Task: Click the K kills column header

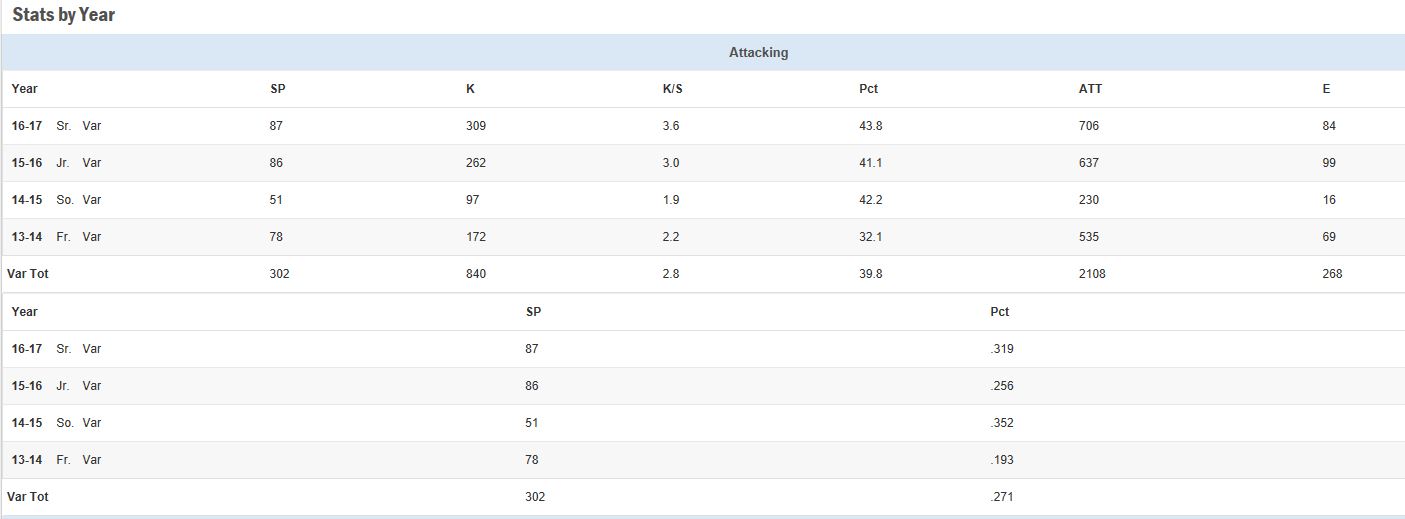Action: 470,89
